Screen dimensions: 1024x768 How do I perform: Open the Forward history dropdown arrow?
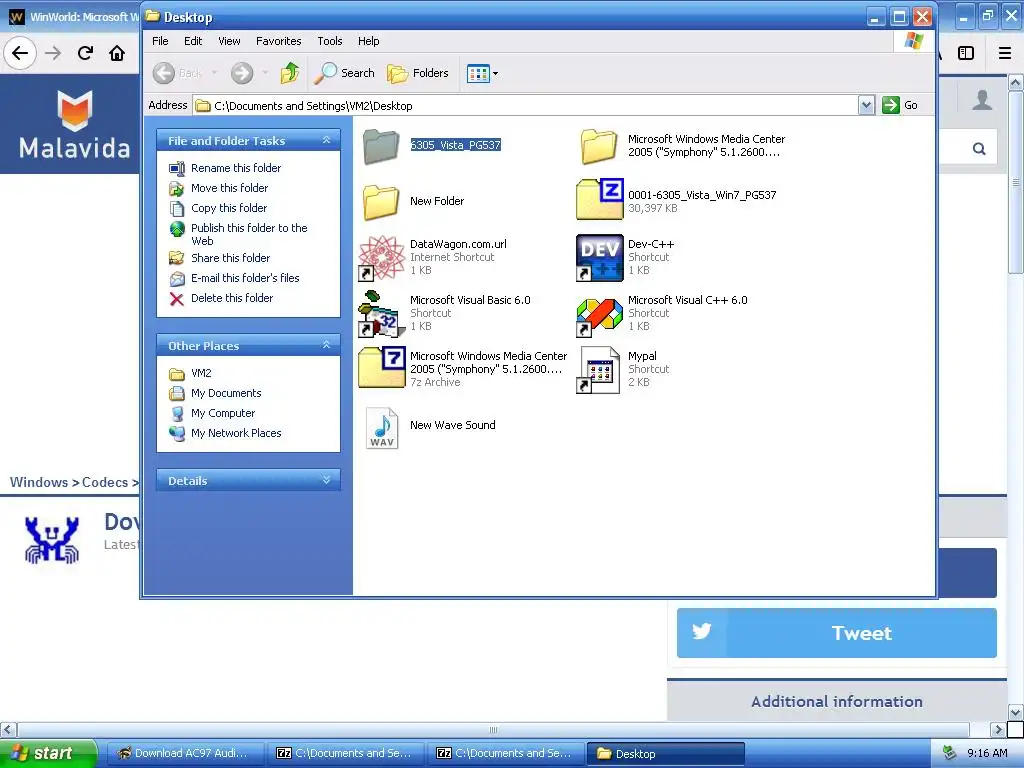265,73
